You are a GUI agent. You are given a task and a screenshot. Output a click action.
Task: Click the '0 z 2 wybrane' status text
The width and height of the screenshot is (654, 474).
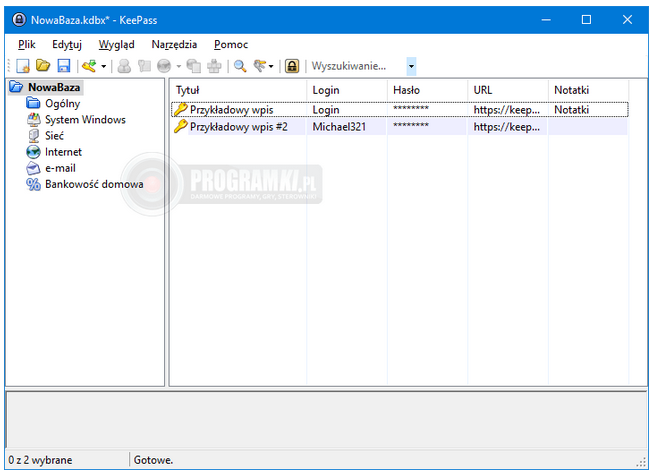pos(40,460)
